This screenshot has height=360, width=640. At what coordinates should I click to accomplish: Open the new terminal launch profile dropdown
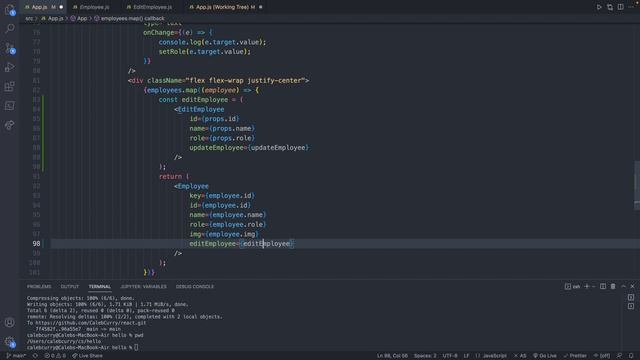click(x=594, y=287)
